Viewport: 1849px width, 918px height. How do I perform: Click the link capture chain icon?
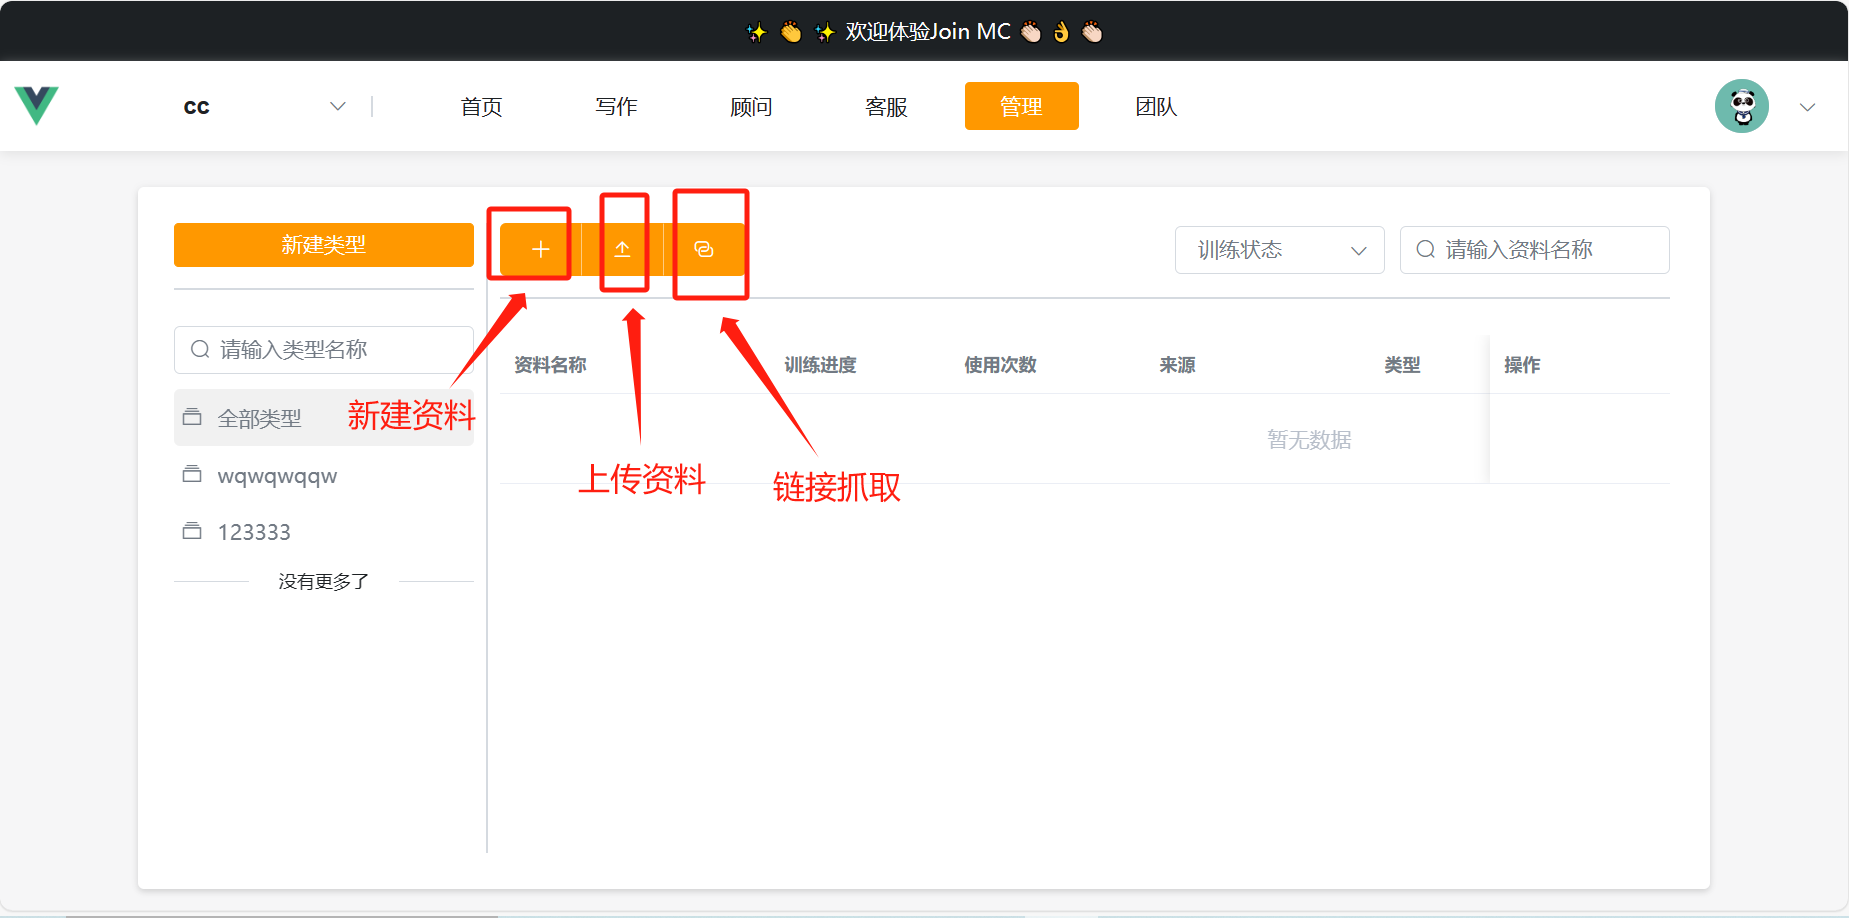point(704,249)
